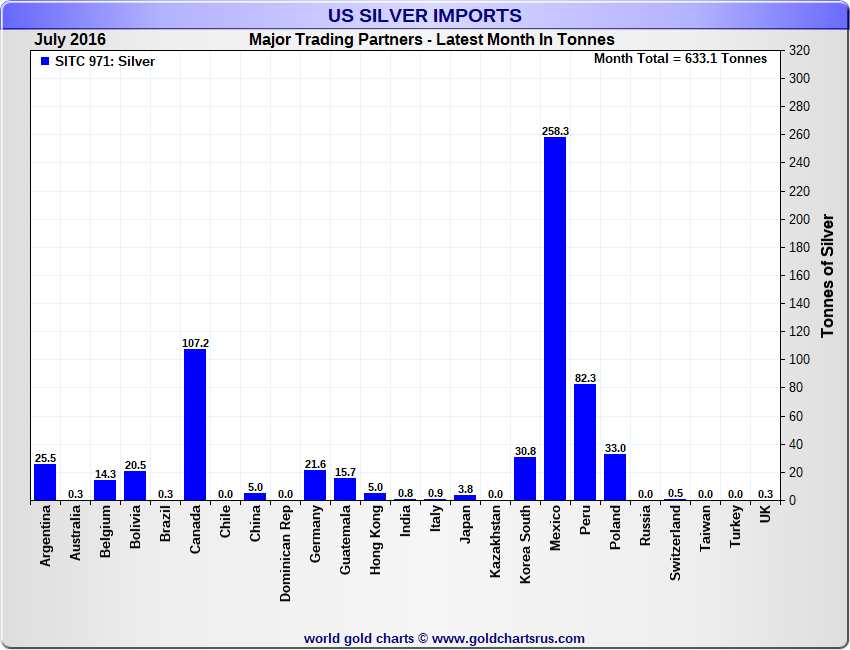Click the 'Tonnes of Silver' axis title
Screen dimensions: 850x650
coord(828,275)
